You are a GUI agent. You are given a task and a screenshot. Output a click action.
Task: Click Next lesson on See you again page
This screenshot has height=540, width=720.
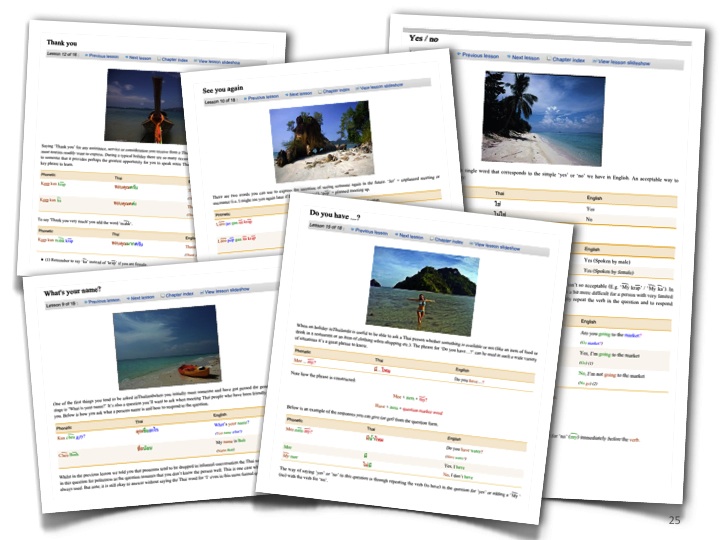pyautogui.click(x=300, y=93)
